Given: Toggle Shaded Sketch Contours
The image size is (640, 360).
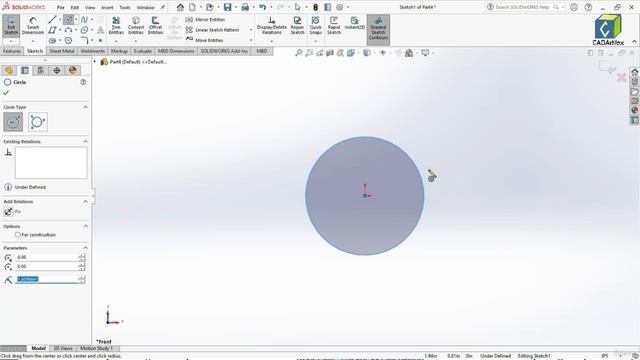Looking at the screenshot, I should (x=378, y=29).
